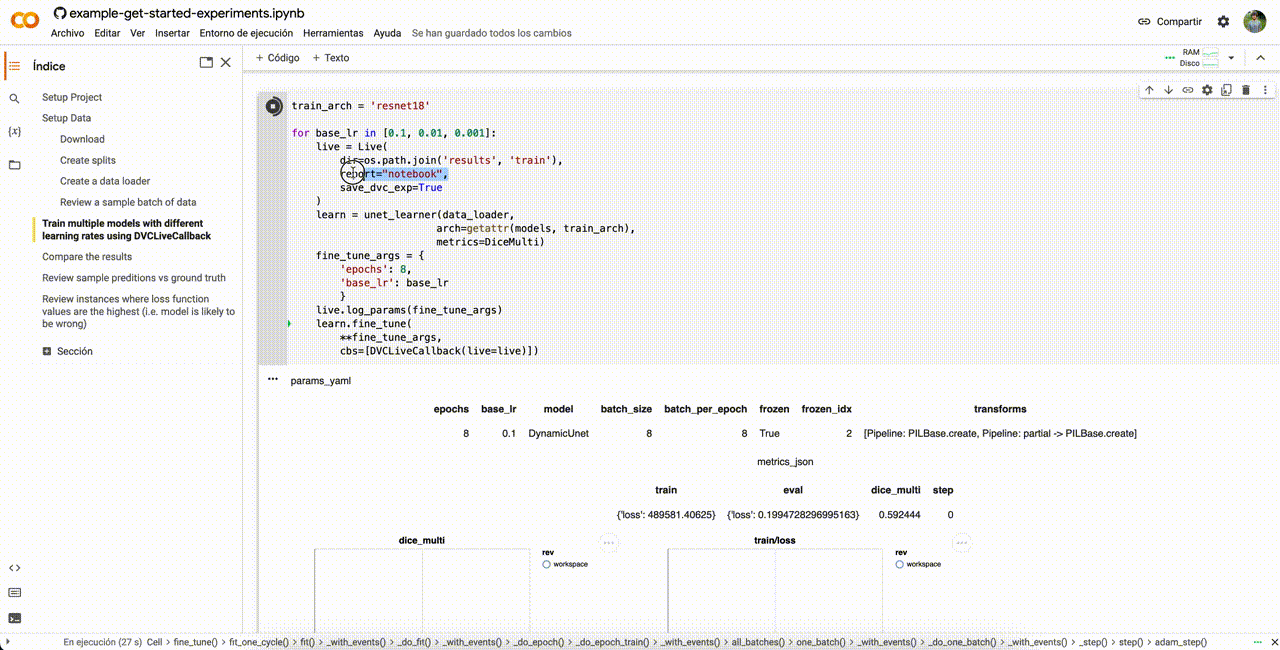Copy link to cell icon
The width and height of the screenshot is (1280, 650).
1187,90
